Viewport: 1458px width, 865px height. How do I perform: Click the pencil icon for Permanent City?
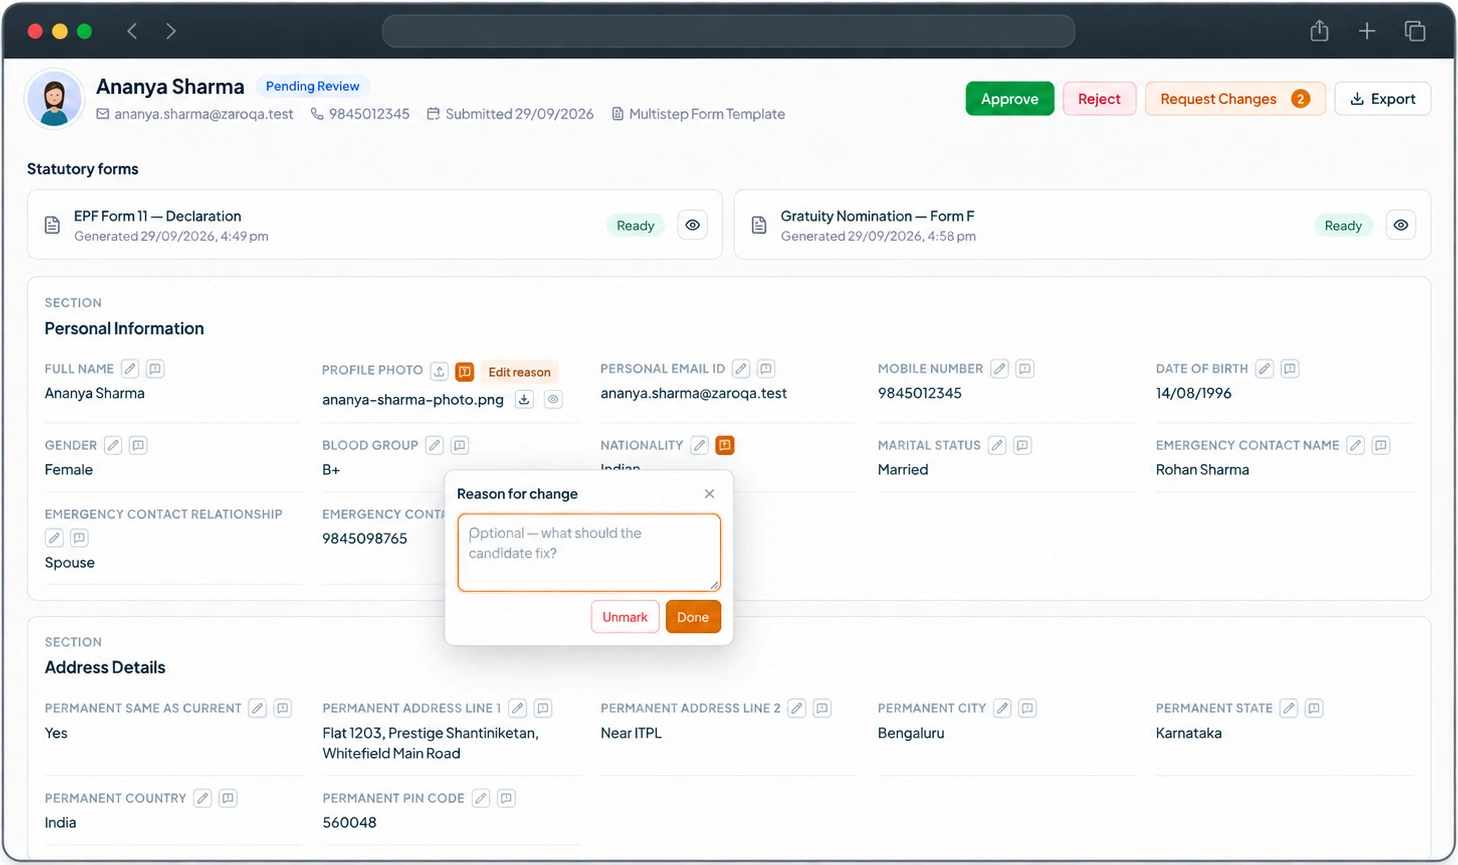1003,708
